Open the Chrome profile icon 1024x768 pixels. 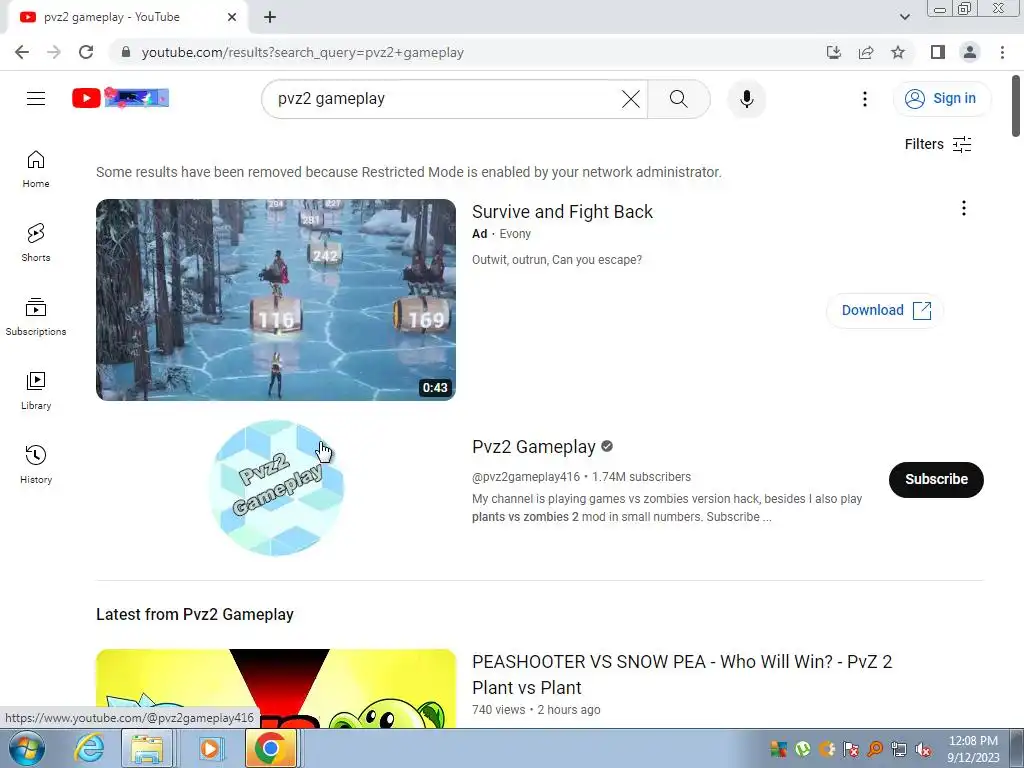(x=970, y=52)
